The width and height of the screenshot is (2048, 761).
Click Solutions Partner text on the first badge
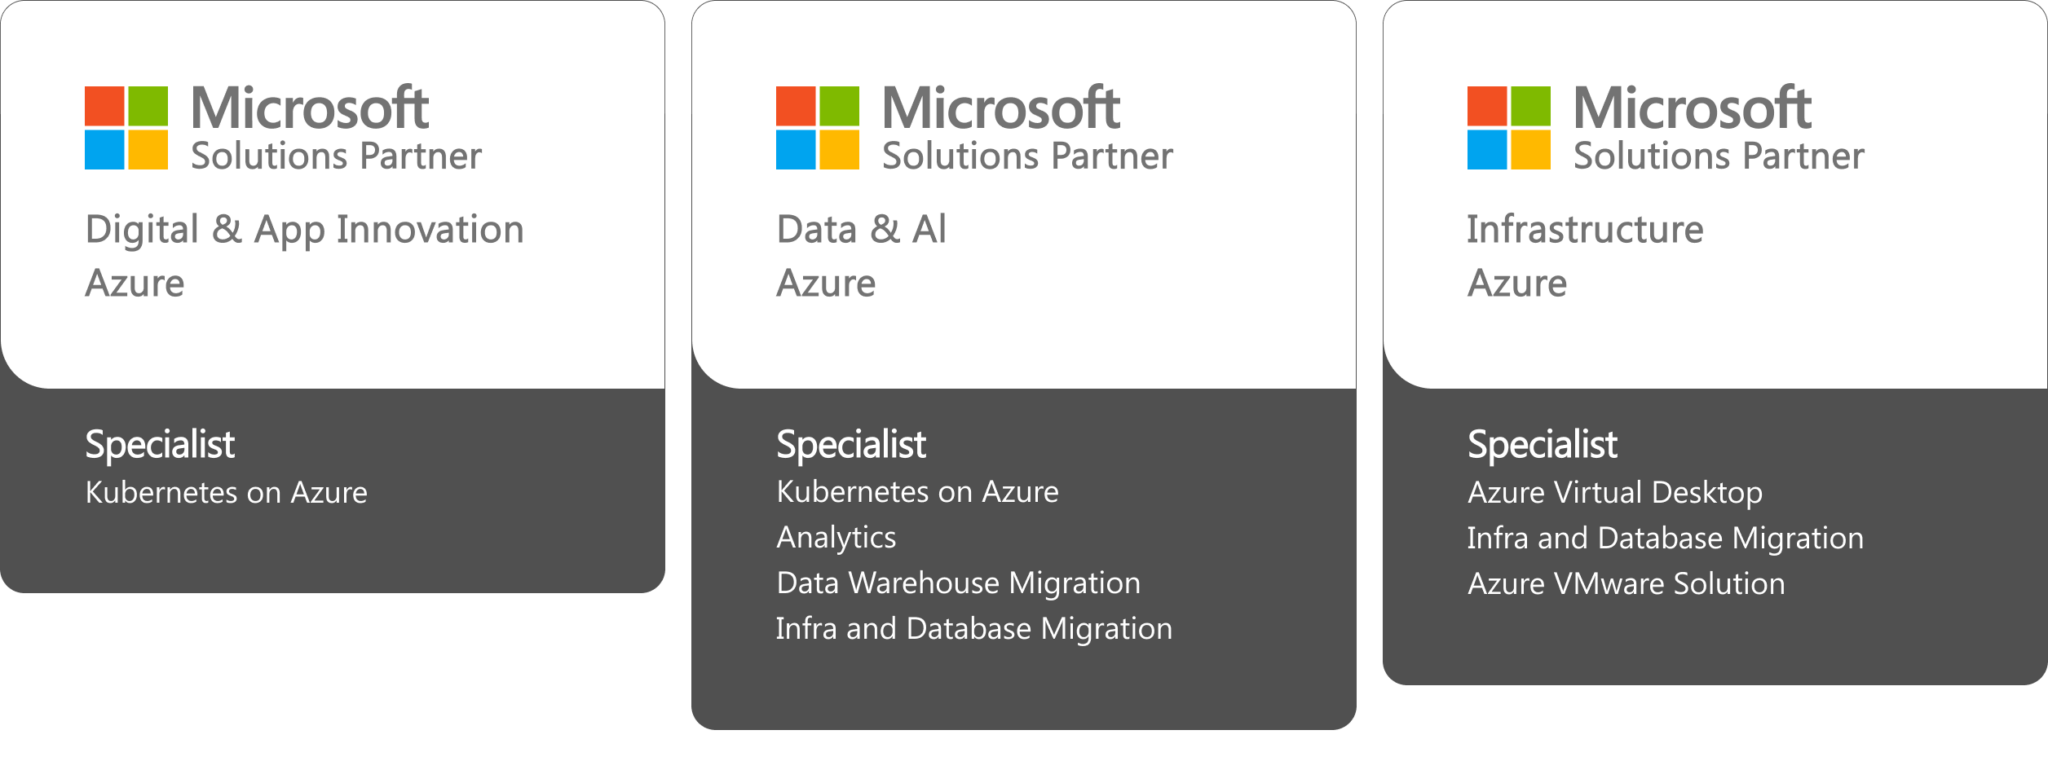tap(336, 157)
